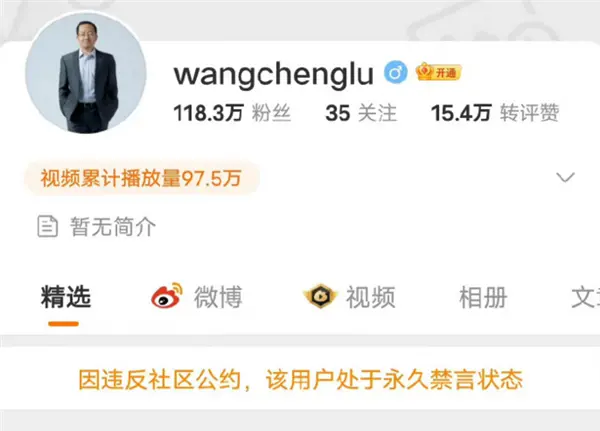This screenshot has width=600, height=431.
Task: Tap the gold crown VIP 开通 badge
Action: 439,72
